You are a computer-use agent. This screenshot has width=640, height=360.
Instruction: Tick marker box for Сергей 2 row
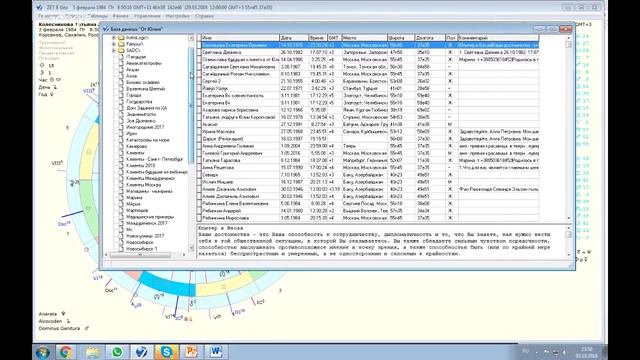pyautogui.click(x=200, y=81)
